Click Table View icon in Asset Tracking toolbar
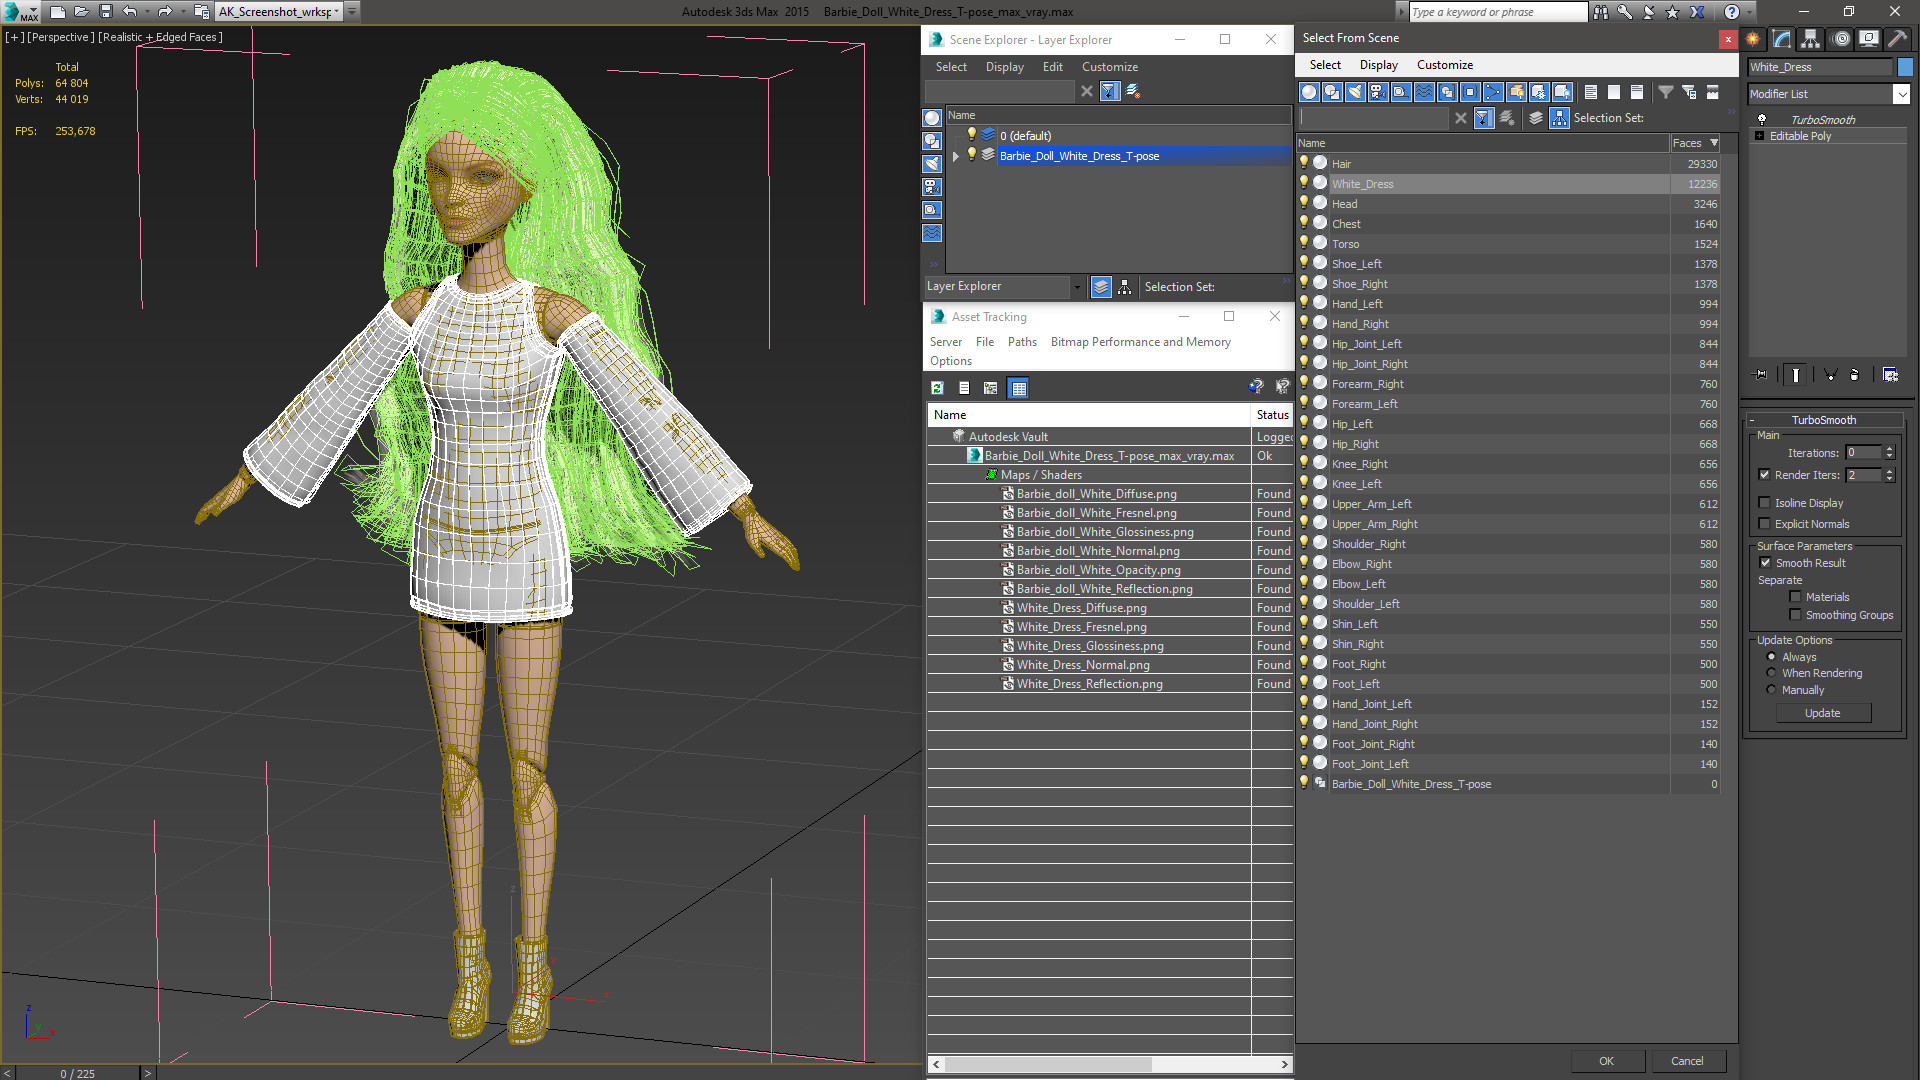 click(1019, 388)
